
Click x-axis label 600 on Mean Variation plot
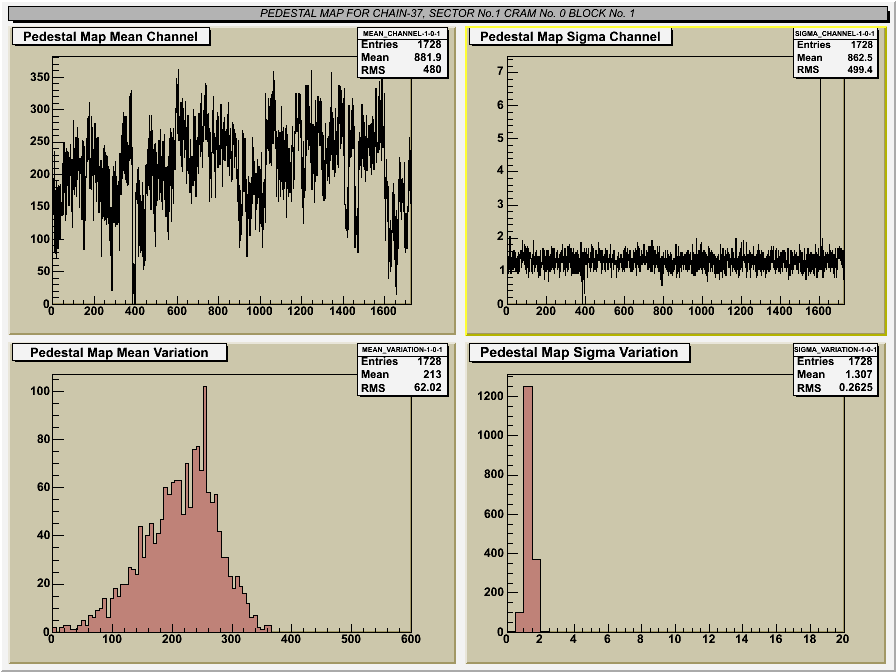pos(410,639)
